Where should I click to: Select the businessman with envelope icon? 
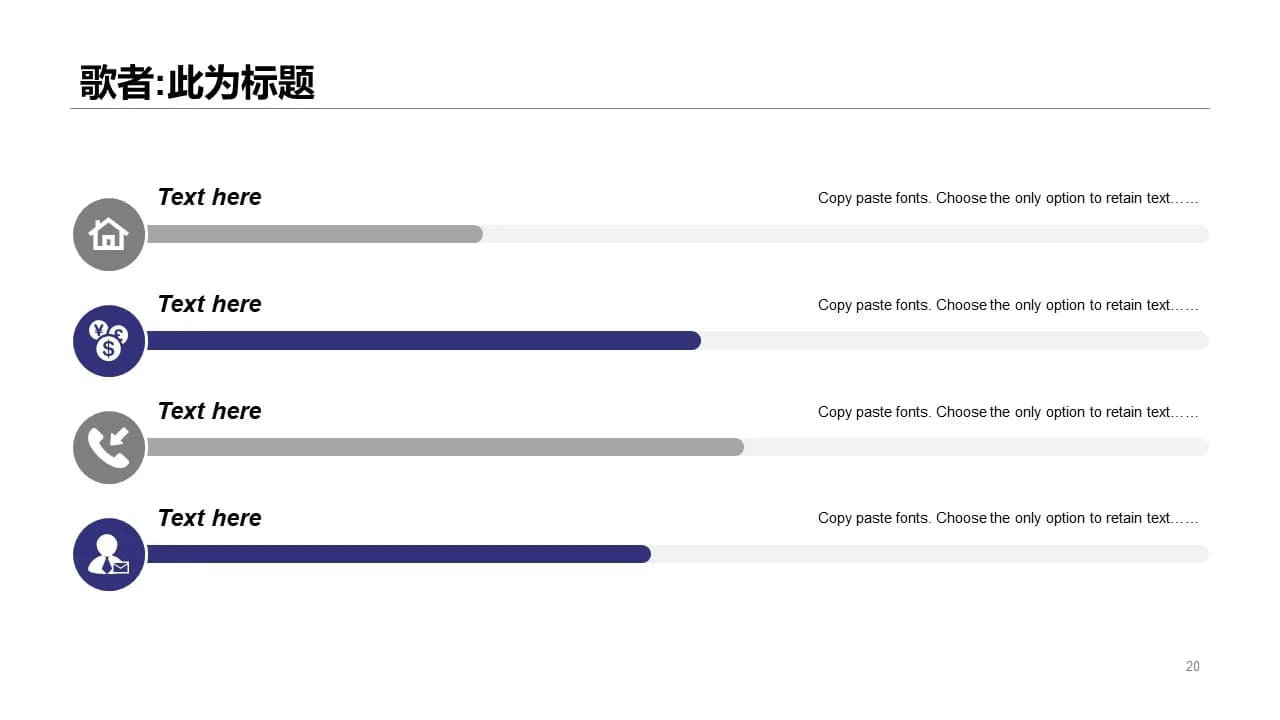click(x=109, y=554)
